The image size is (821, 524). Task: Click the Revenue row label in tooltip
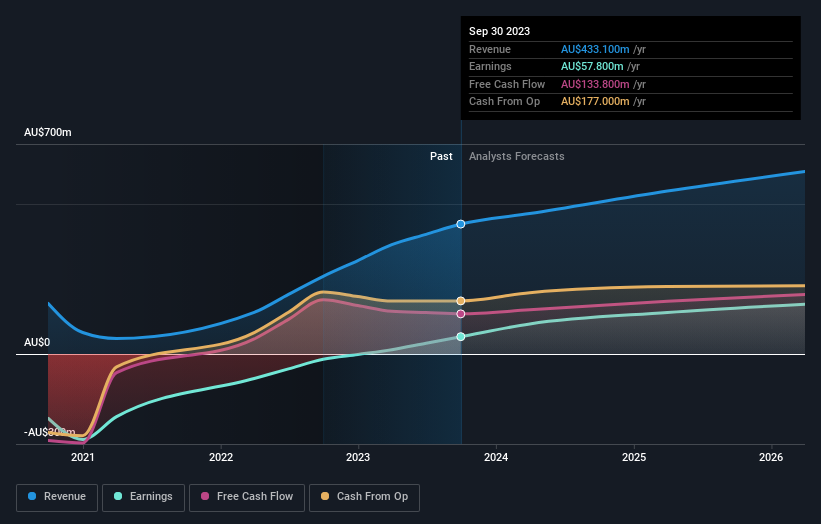[490, 49]
